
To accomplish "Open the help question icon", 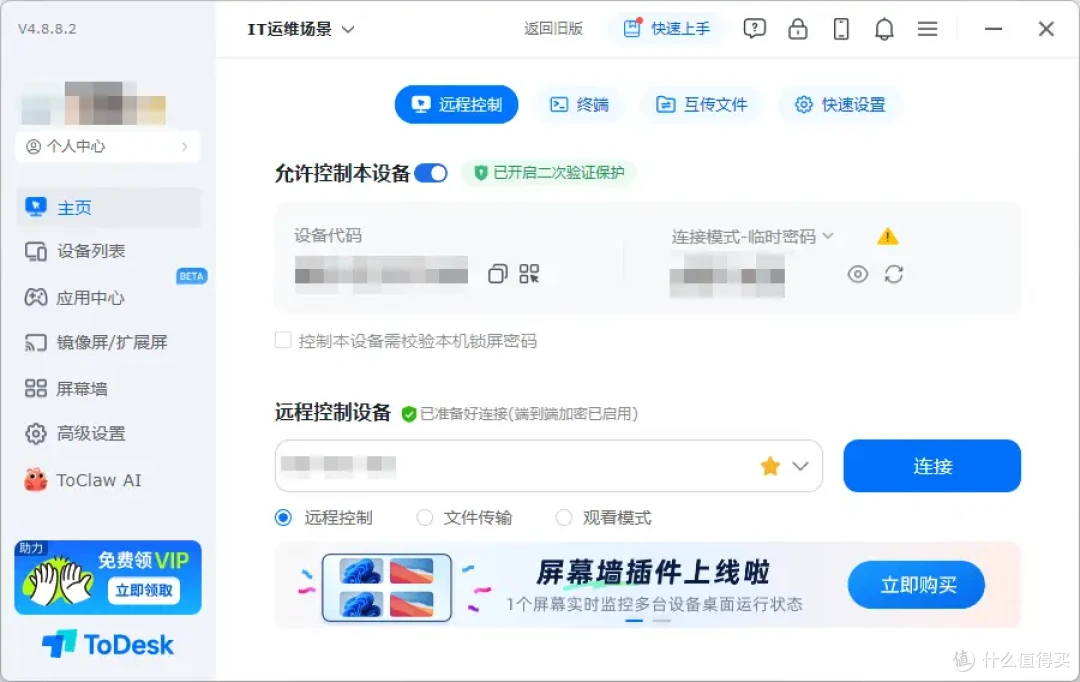I will [x=754, y=29].
